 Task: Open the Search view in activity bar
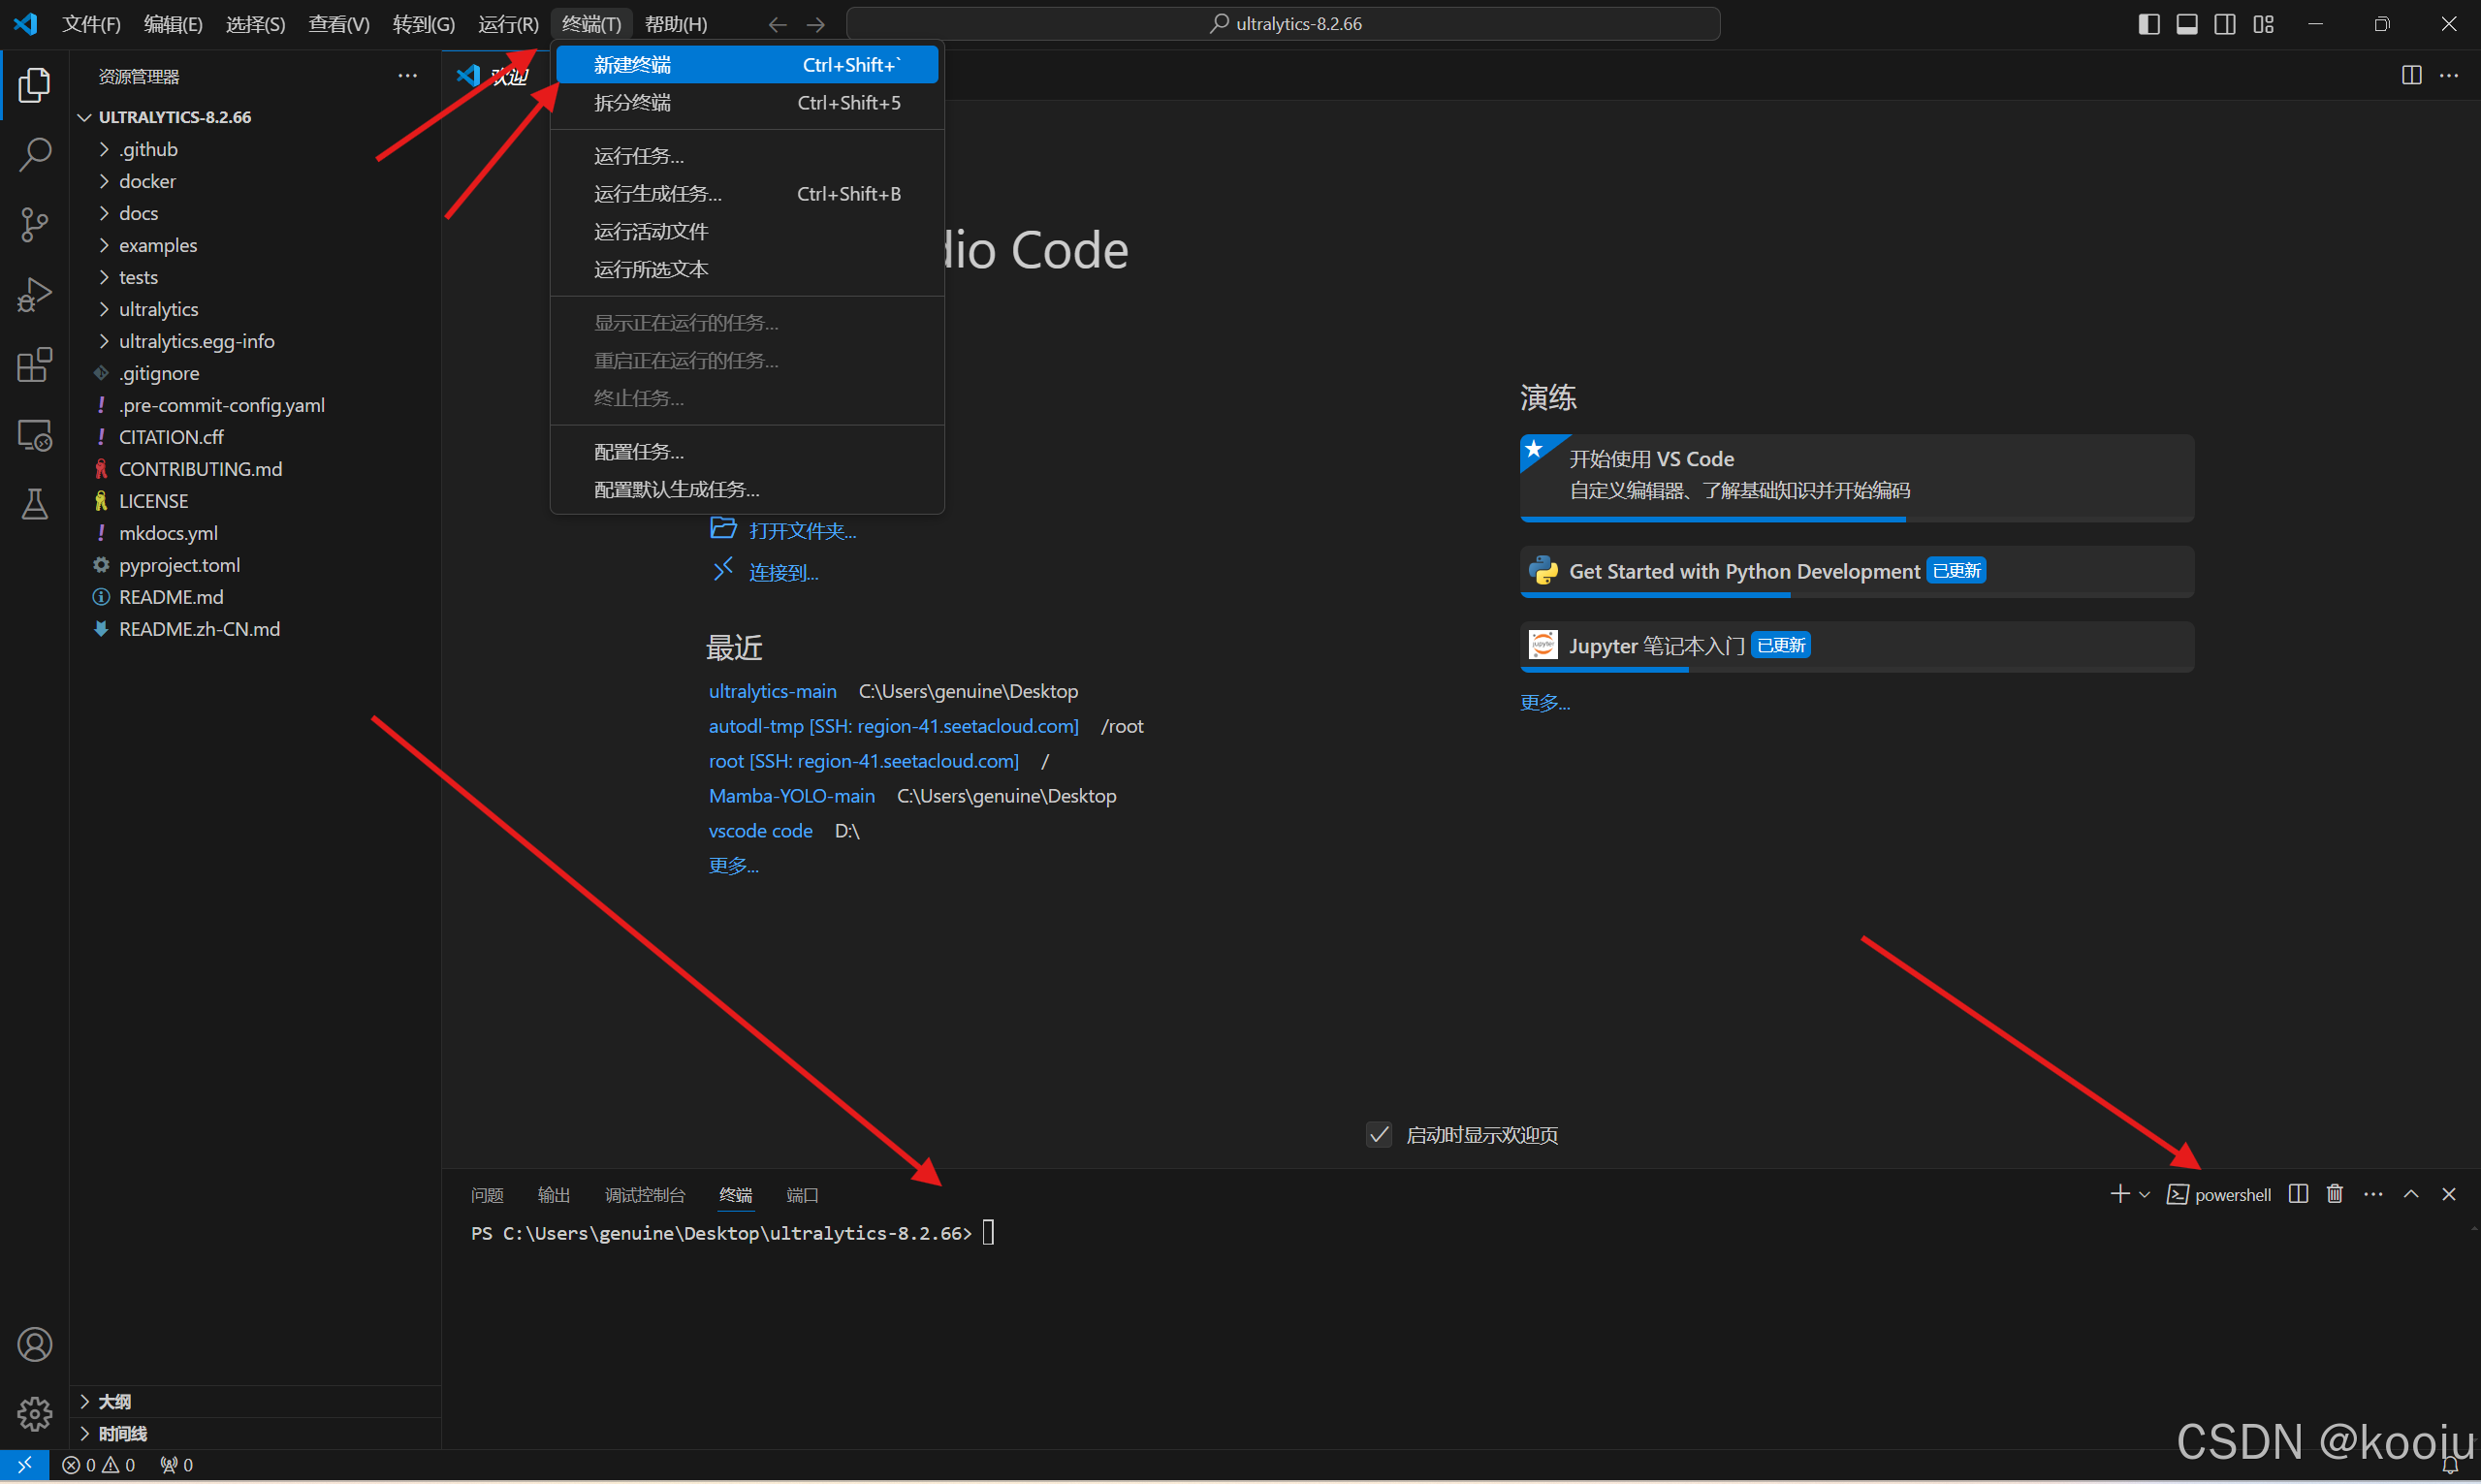click(35, 154)
